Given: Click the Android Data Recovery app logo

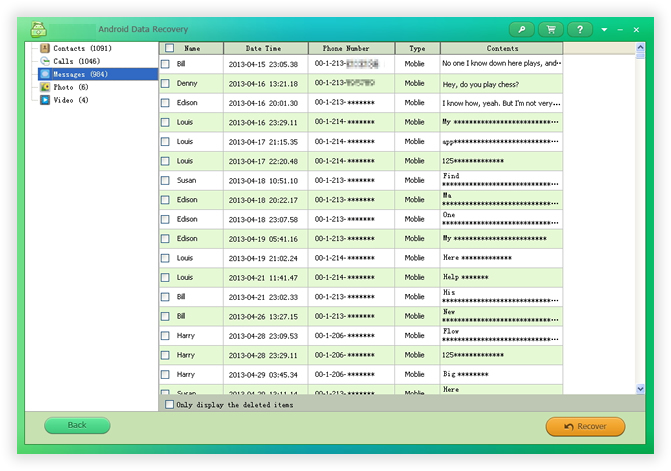Looking at the screenshot, I should [x=39, y=29].
